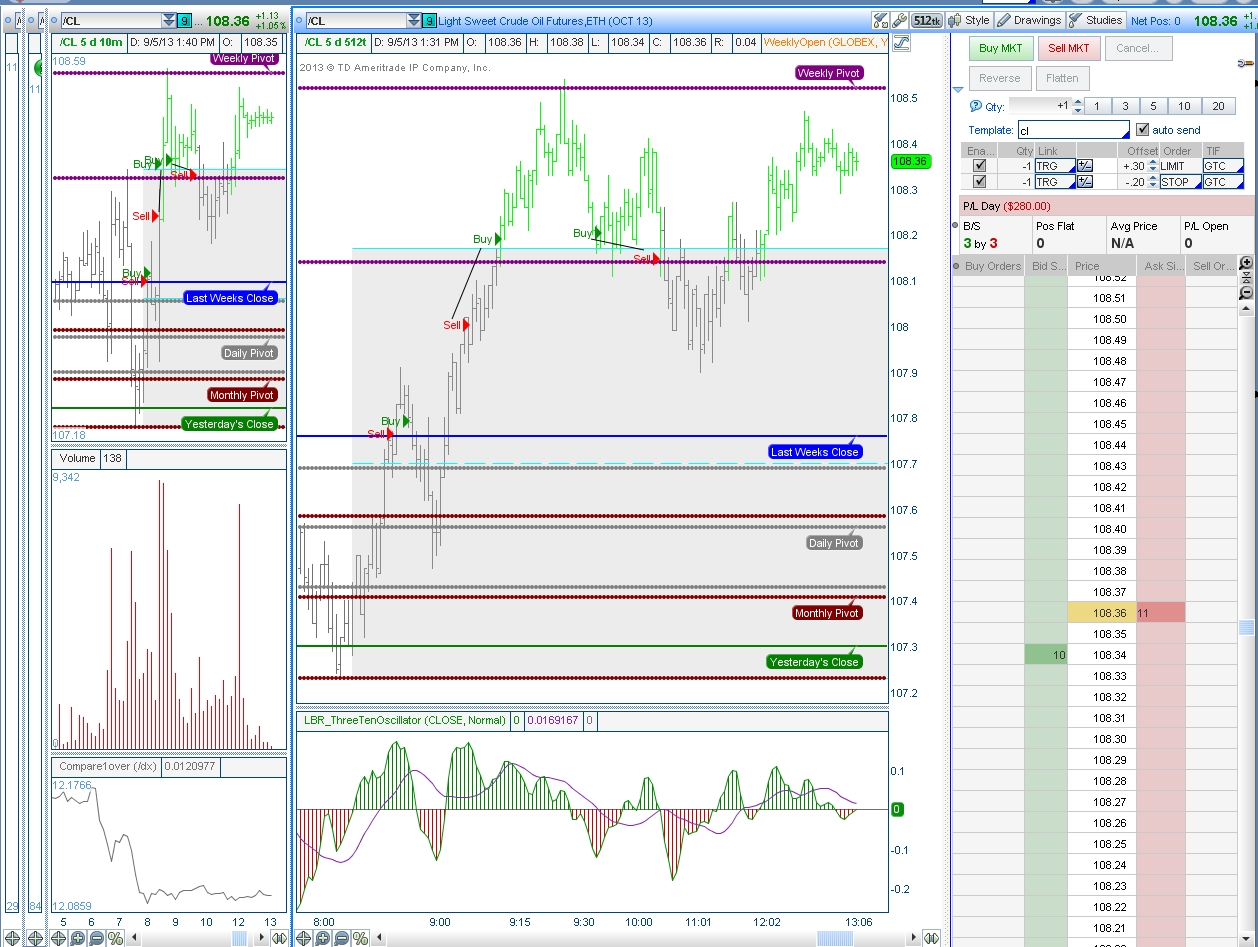Click the Reverse button
Screen dimensions: 1258x947
click(x=1000, y=78)
